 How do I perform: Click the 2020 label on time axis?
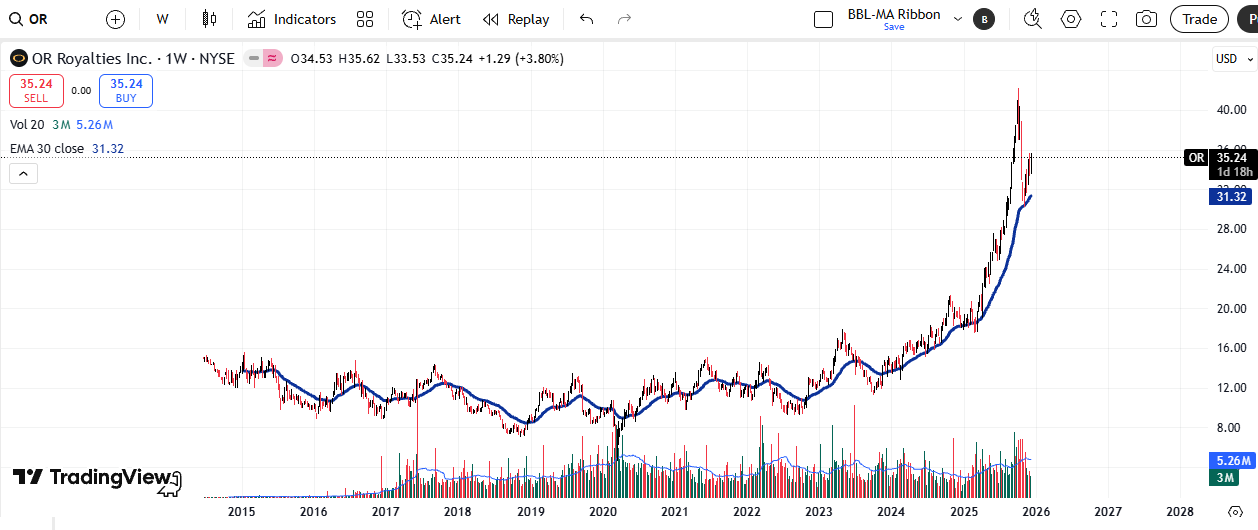point(602,511)
